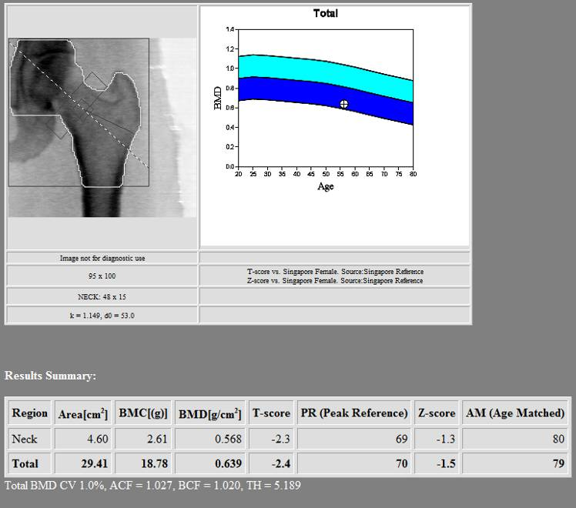The height and width of the screenshot is (508, 576).
Task: Click Neck BMD value 0.568
Action: pos(228,439)
